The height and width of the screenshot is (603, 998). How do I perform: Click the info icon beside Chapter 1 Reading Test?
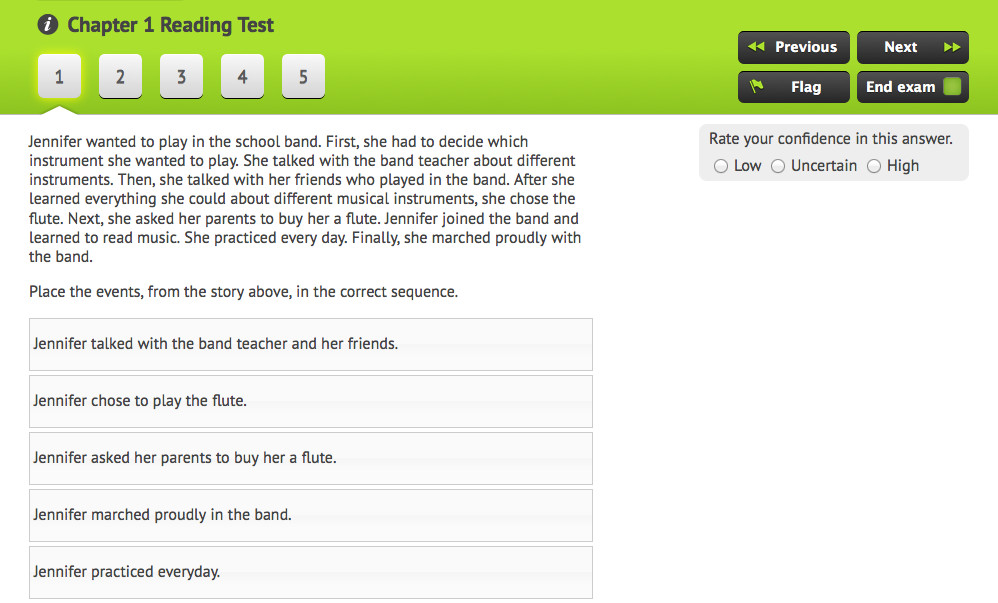(x=48, y=25)
